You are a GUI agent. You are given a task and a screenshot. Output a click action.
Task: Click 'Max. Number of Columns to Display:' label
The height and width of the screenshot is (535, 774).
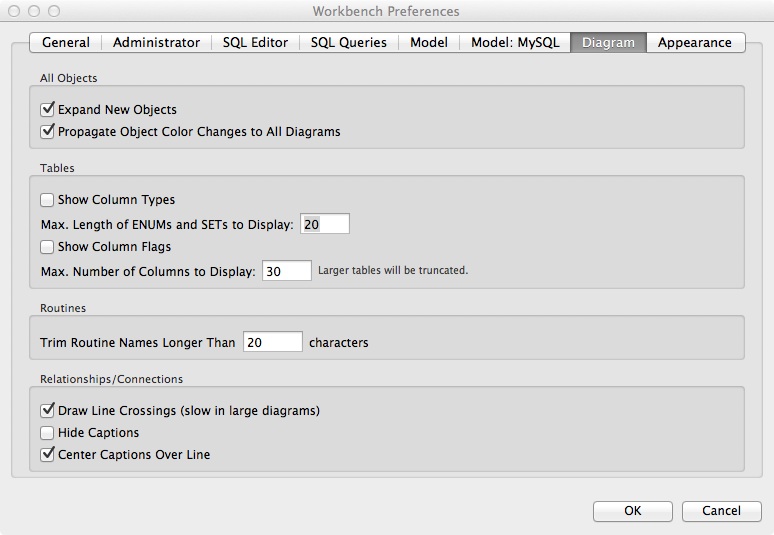[148, 272]
